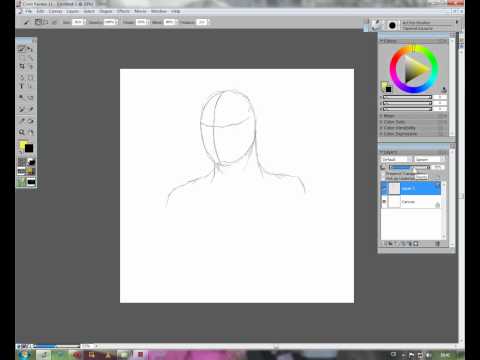Open the Windows Start button
The image size is (480, 360).
click(x=24, y=355)
